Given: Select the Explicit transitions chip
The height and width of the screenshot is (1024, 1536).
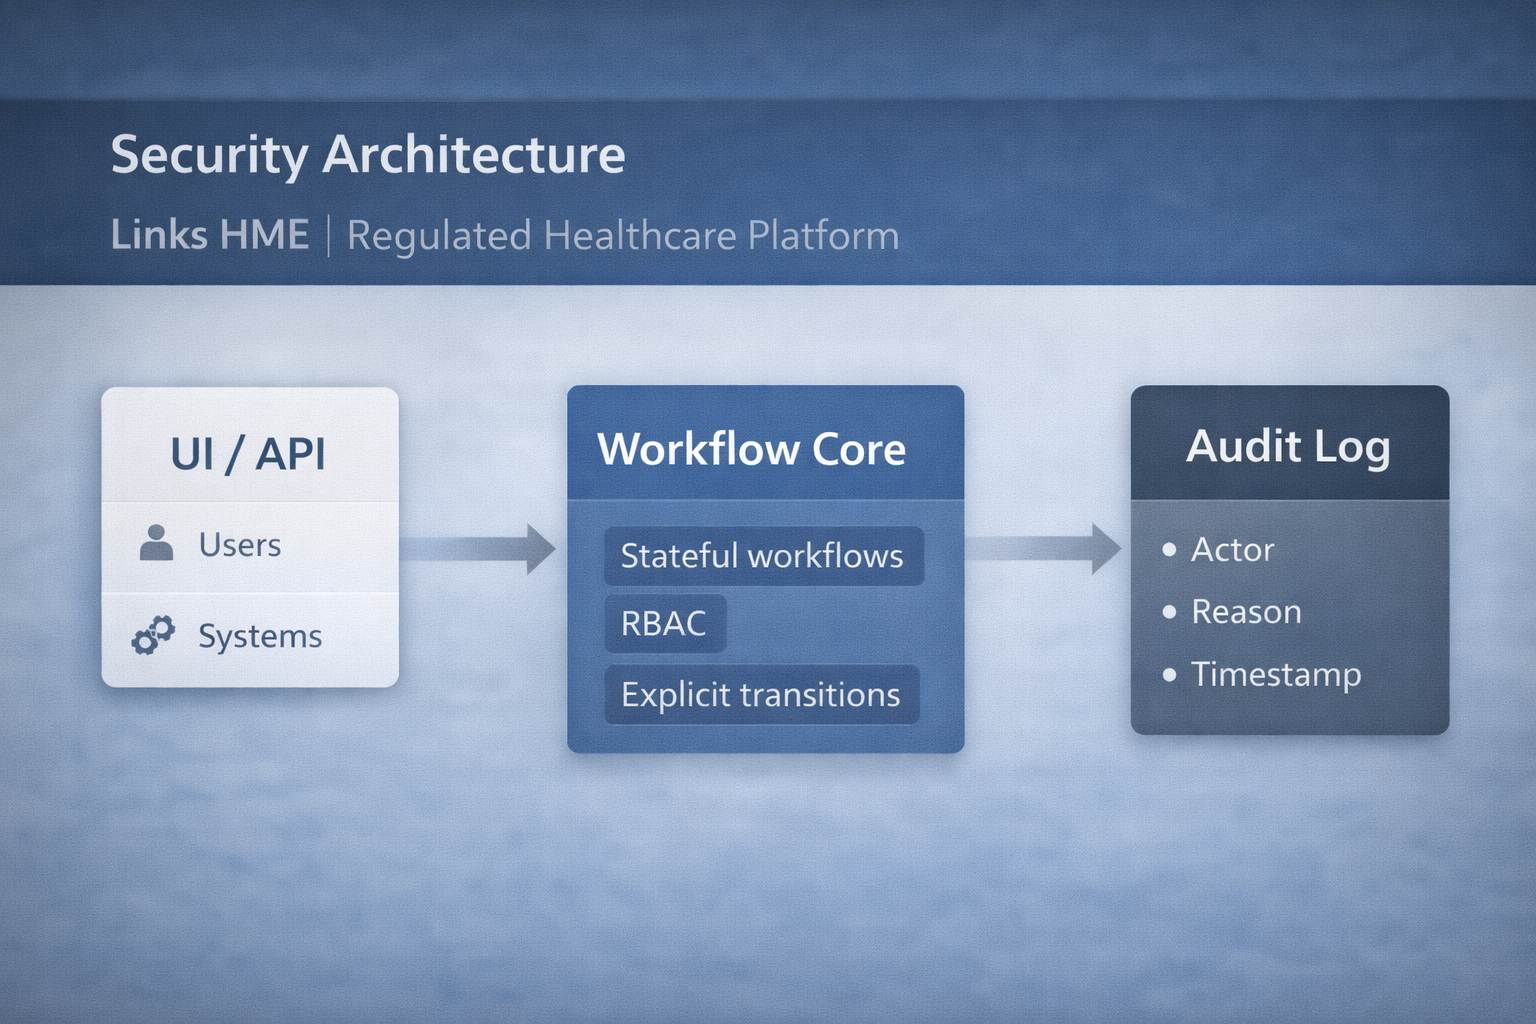Looking at the screenshot, I should point(761,695).
